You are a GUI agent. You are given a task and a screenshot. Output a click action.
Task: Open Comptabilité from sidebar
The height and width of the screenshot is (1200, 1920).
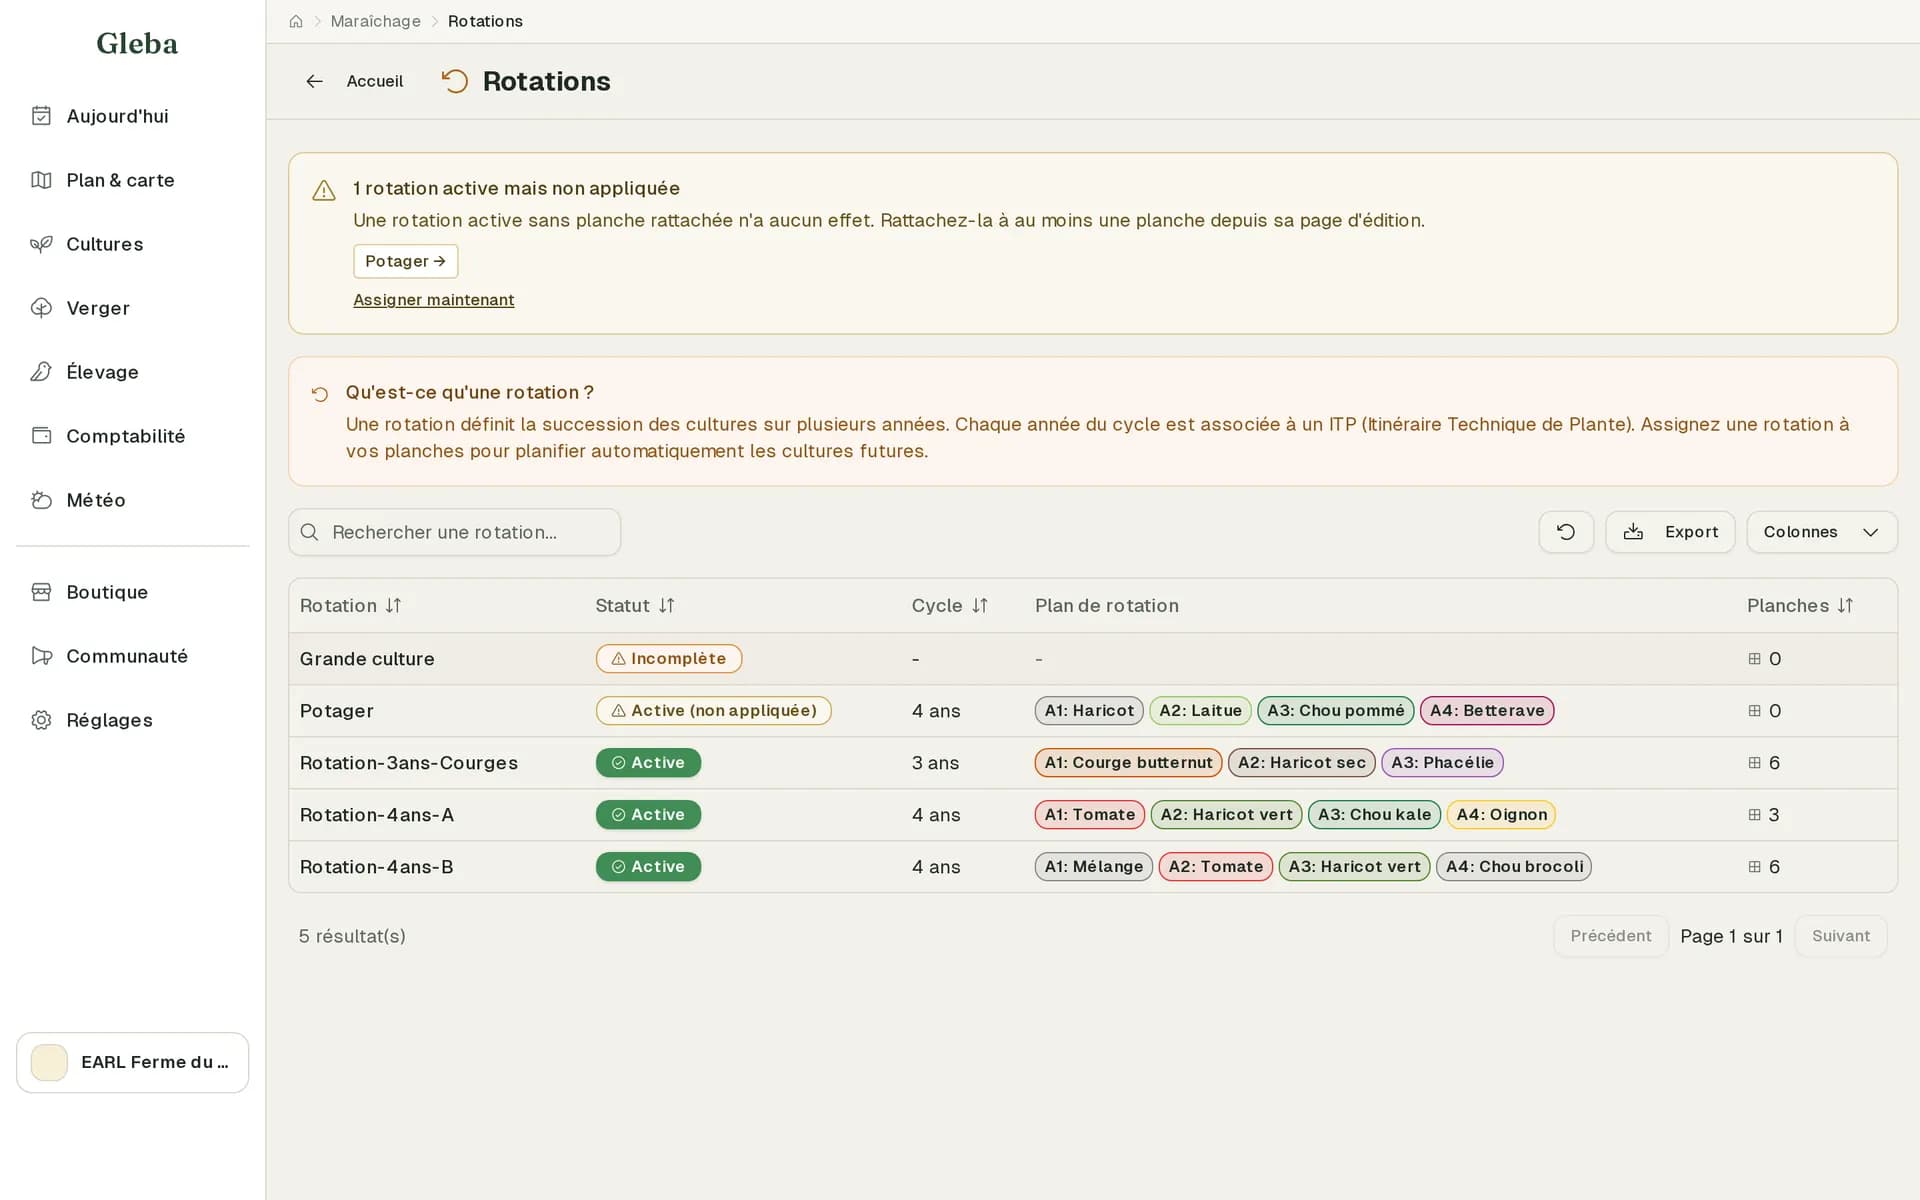coord(132,436)
